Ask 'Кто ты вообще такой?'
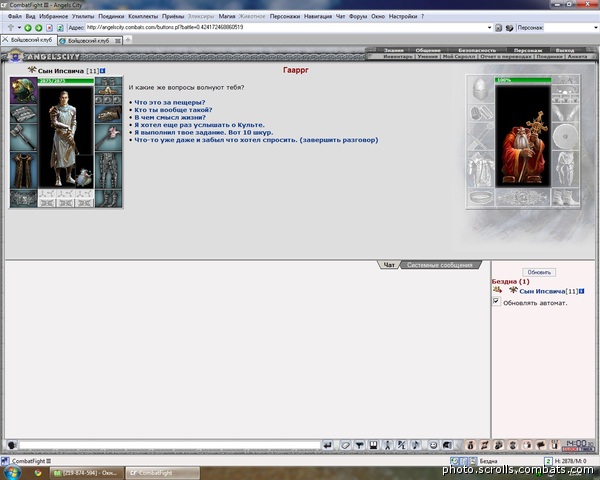This screenshot has height=480, width=600. point(173,110)
